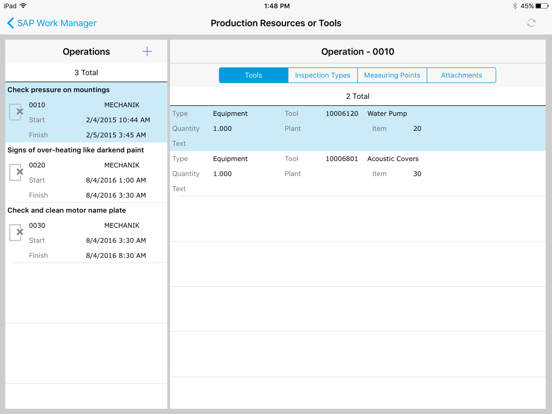Open the Inspection Types tab

[x=322, y=75]
